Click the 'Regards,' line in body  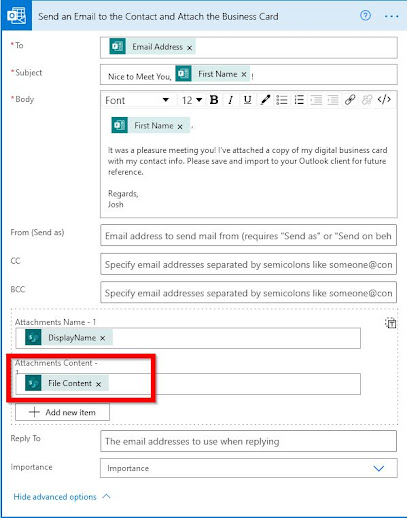click(x=123, y=194)
